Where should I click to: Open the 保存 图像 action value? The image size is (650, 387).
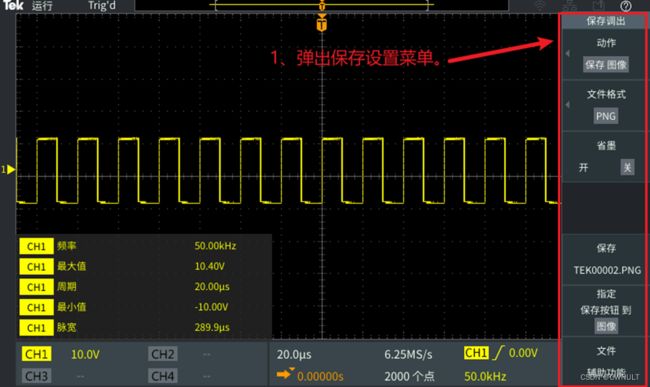point(606,65)
